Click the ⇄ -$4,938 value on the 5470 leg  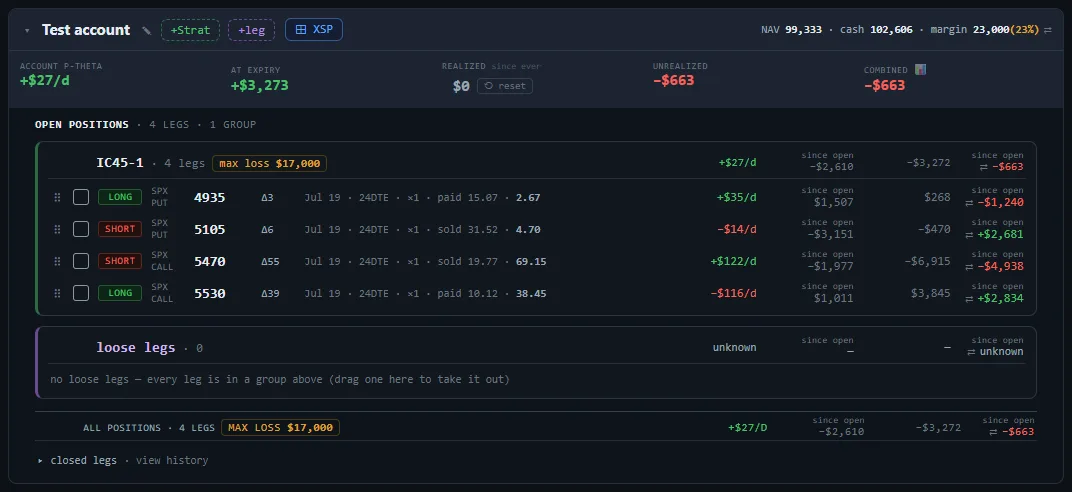tap(994, 266)
